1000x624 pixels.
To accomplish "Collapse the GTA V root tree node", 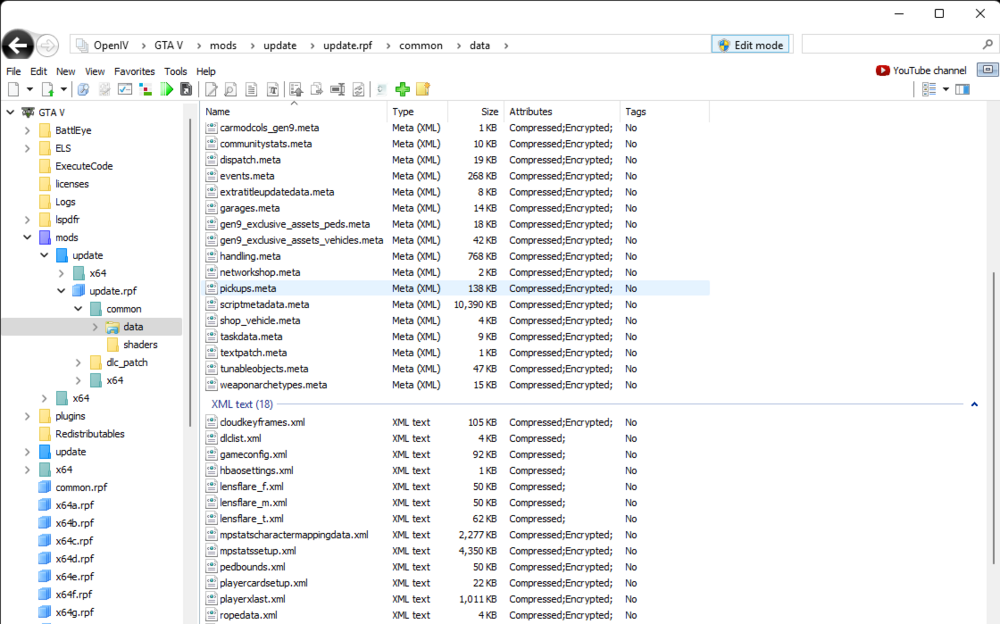I will (x=10, y=111).
